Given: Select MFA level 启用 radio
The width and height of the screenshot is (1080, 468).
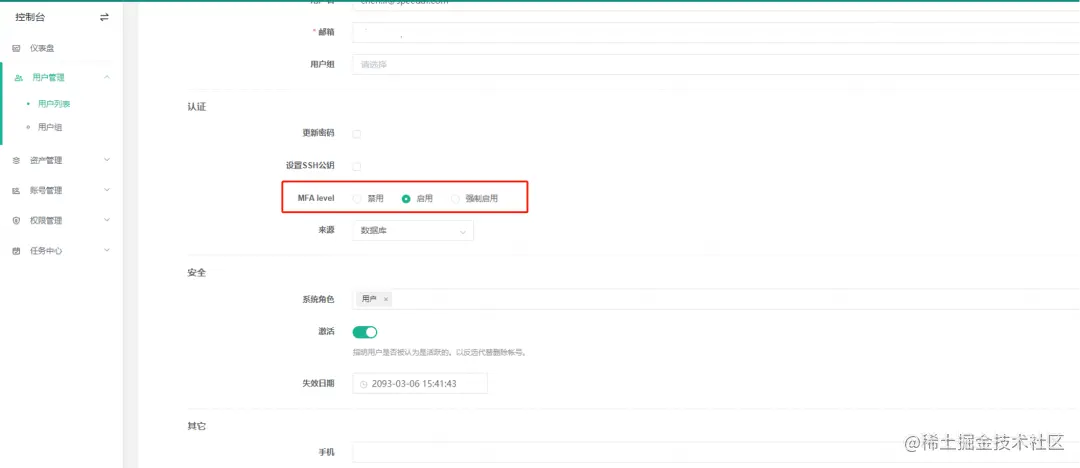Looking at the screenshot, I should 406,199.
